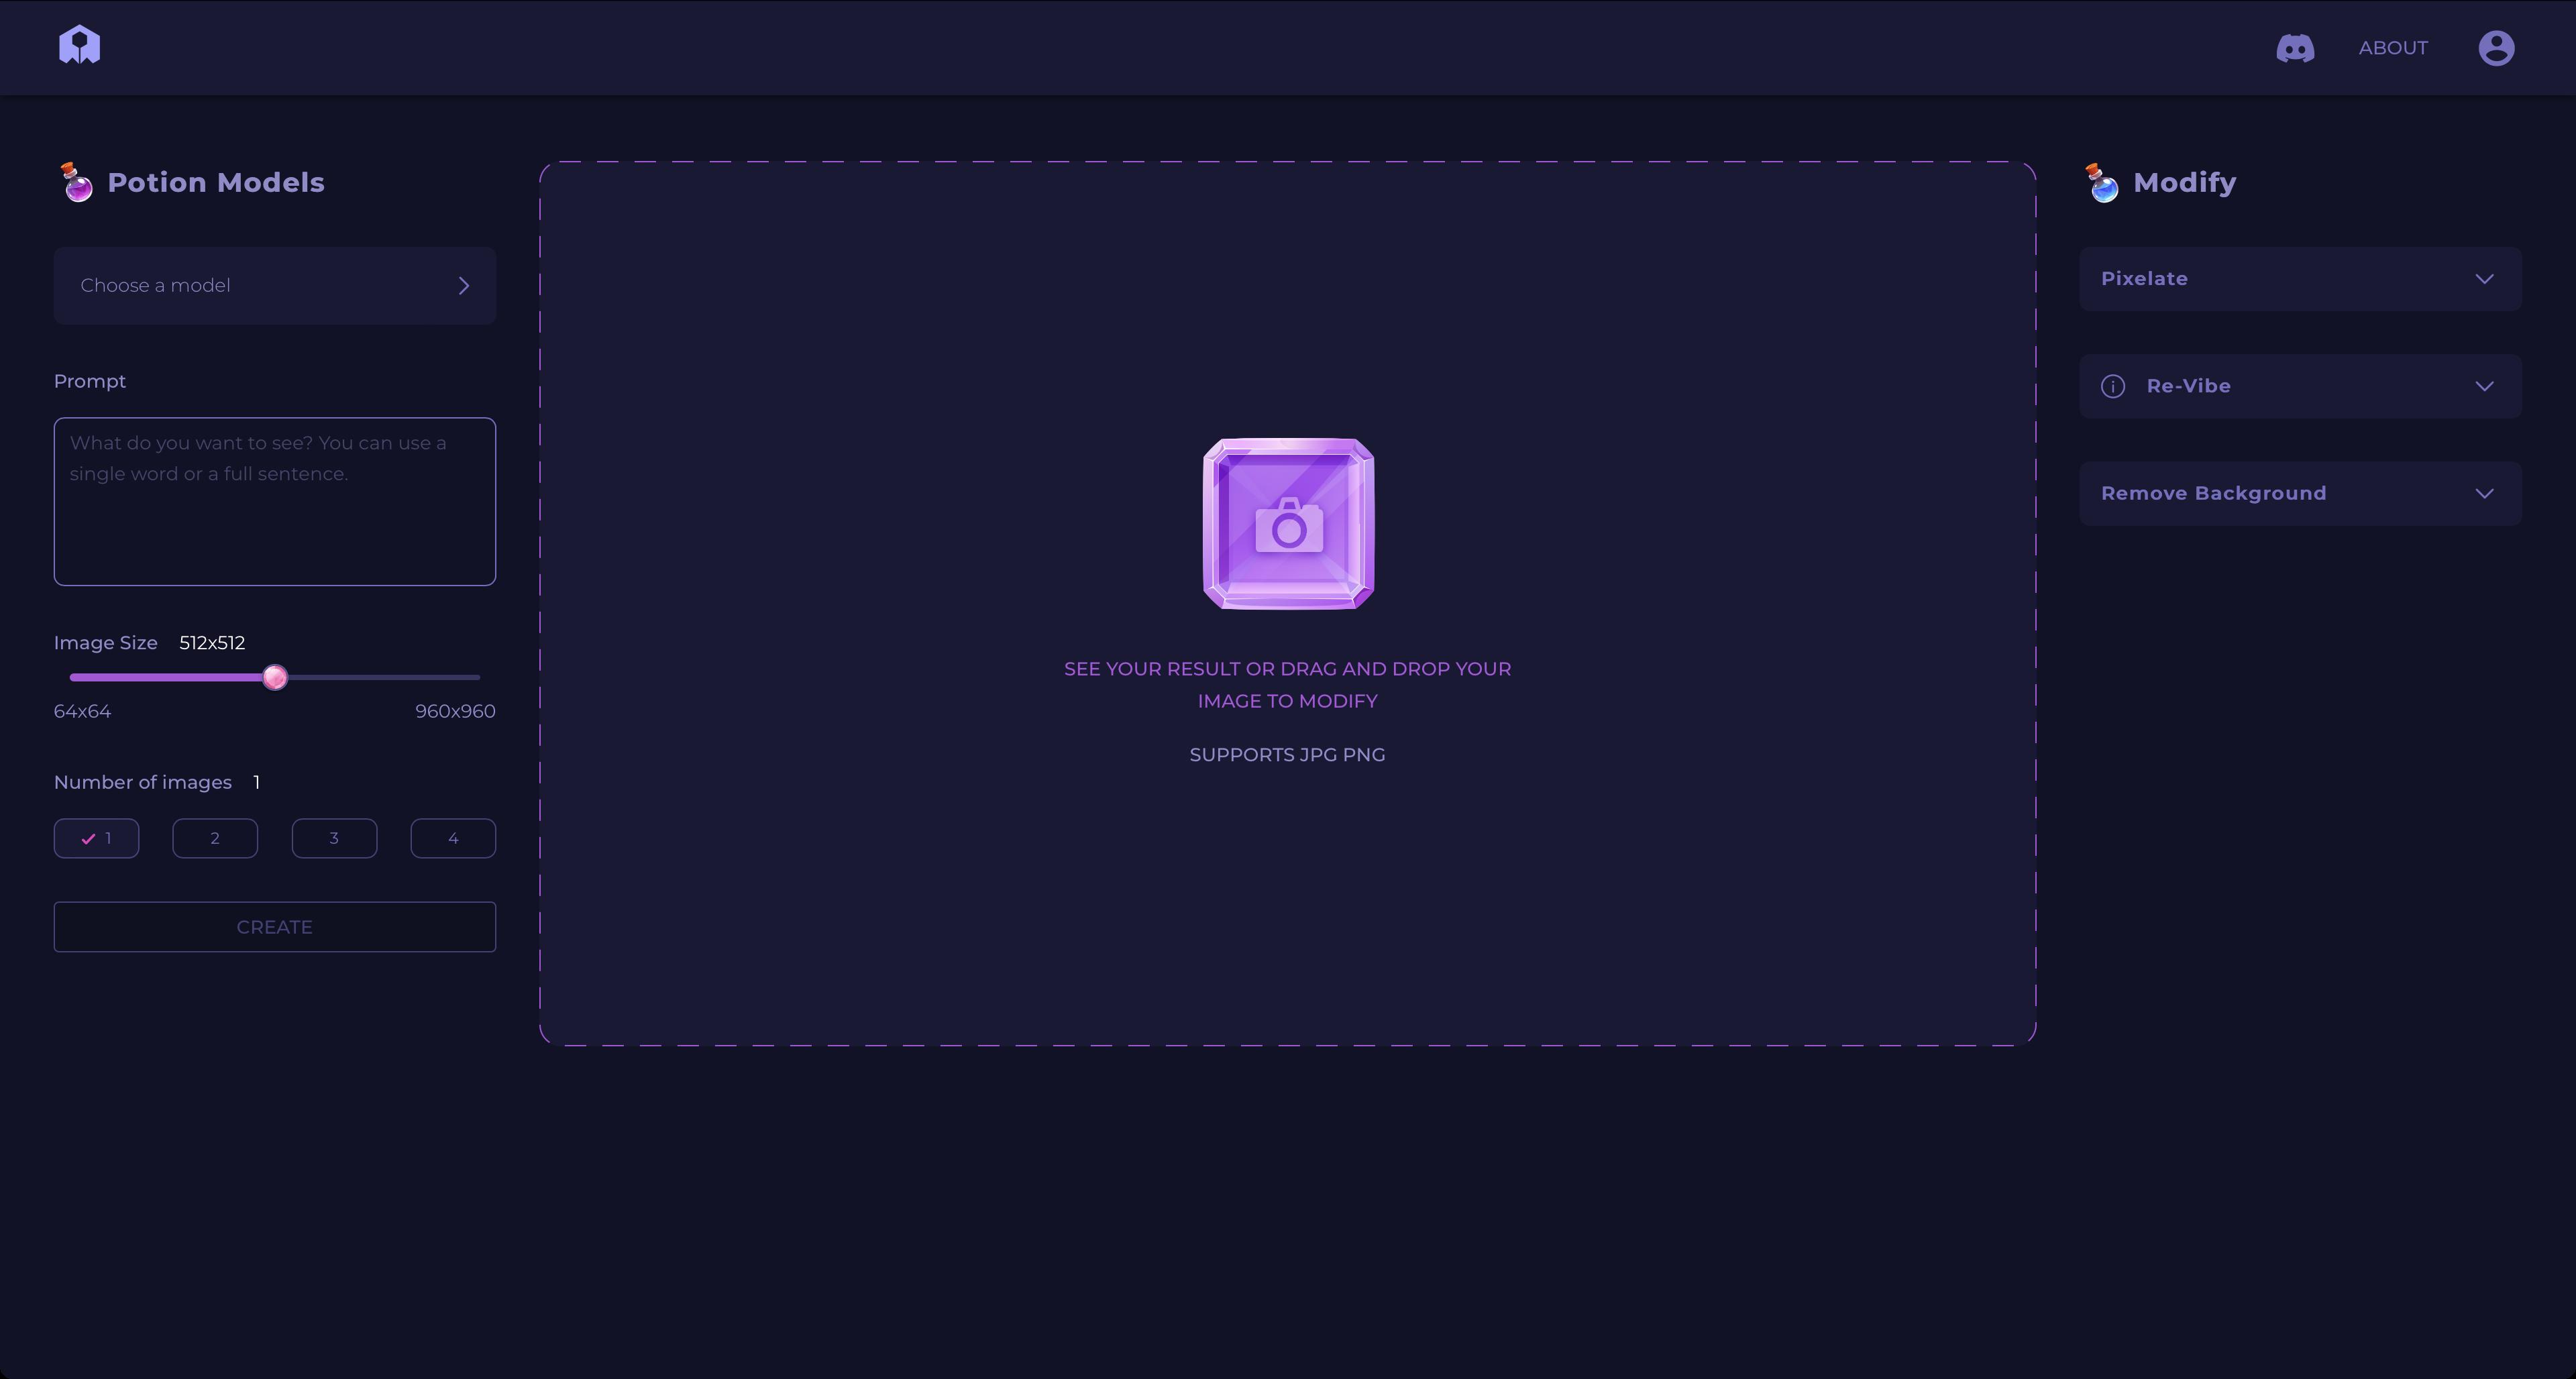Viewport: 2576px width, 1379px height.
Task: Click the blue potion icon beside Modify
Action: (2102, 183)
